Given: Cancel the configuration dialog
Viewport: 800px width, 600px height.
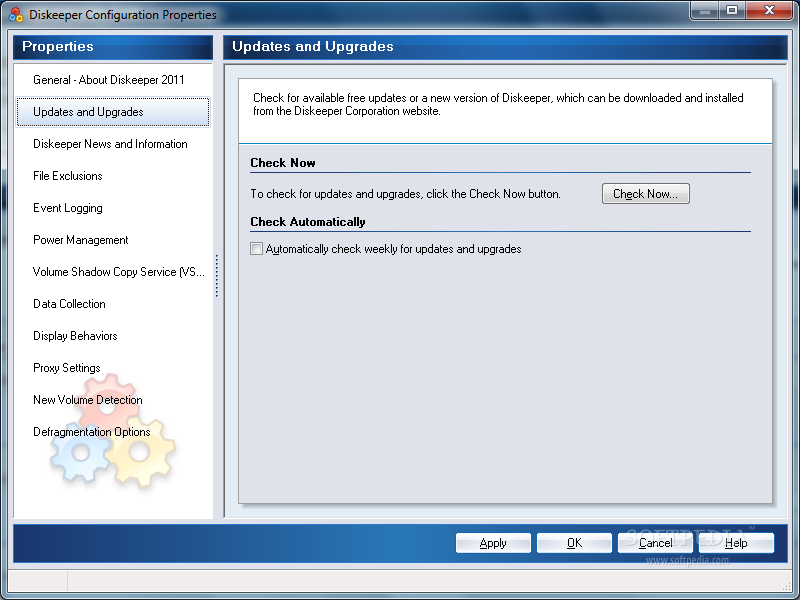Looking at the screenshot, I should click(655, 543).
